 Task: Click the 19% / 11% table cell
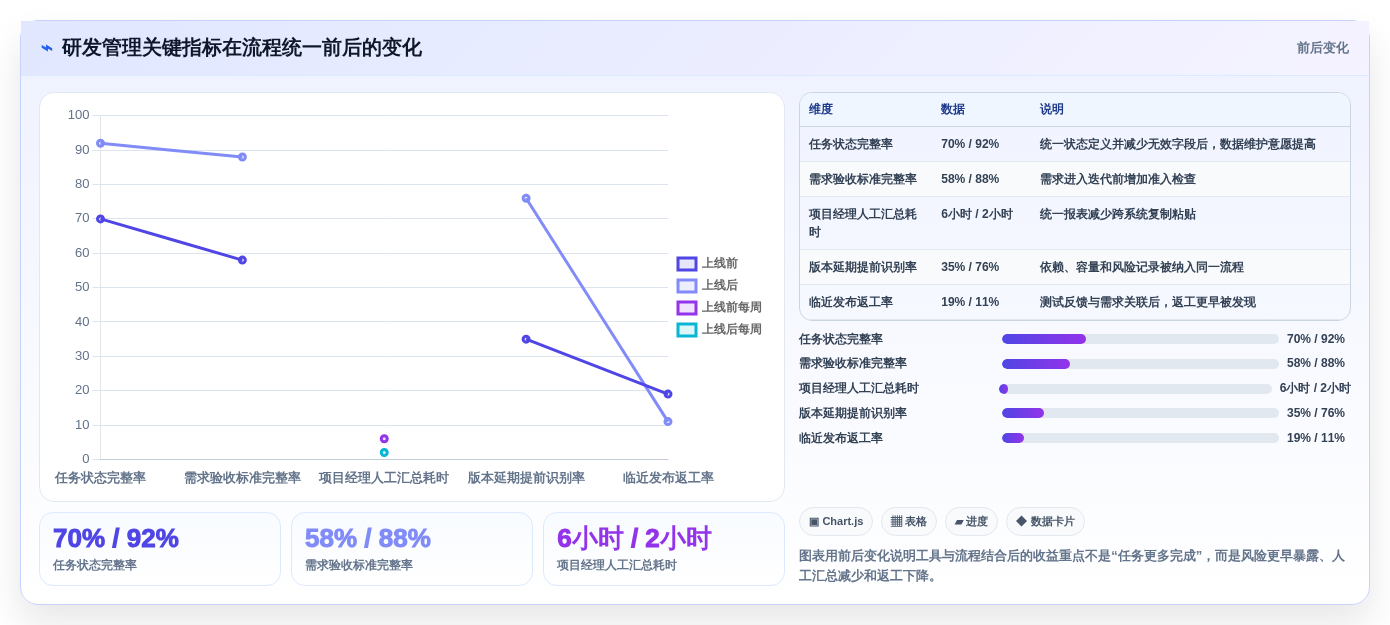coord(970,302)
